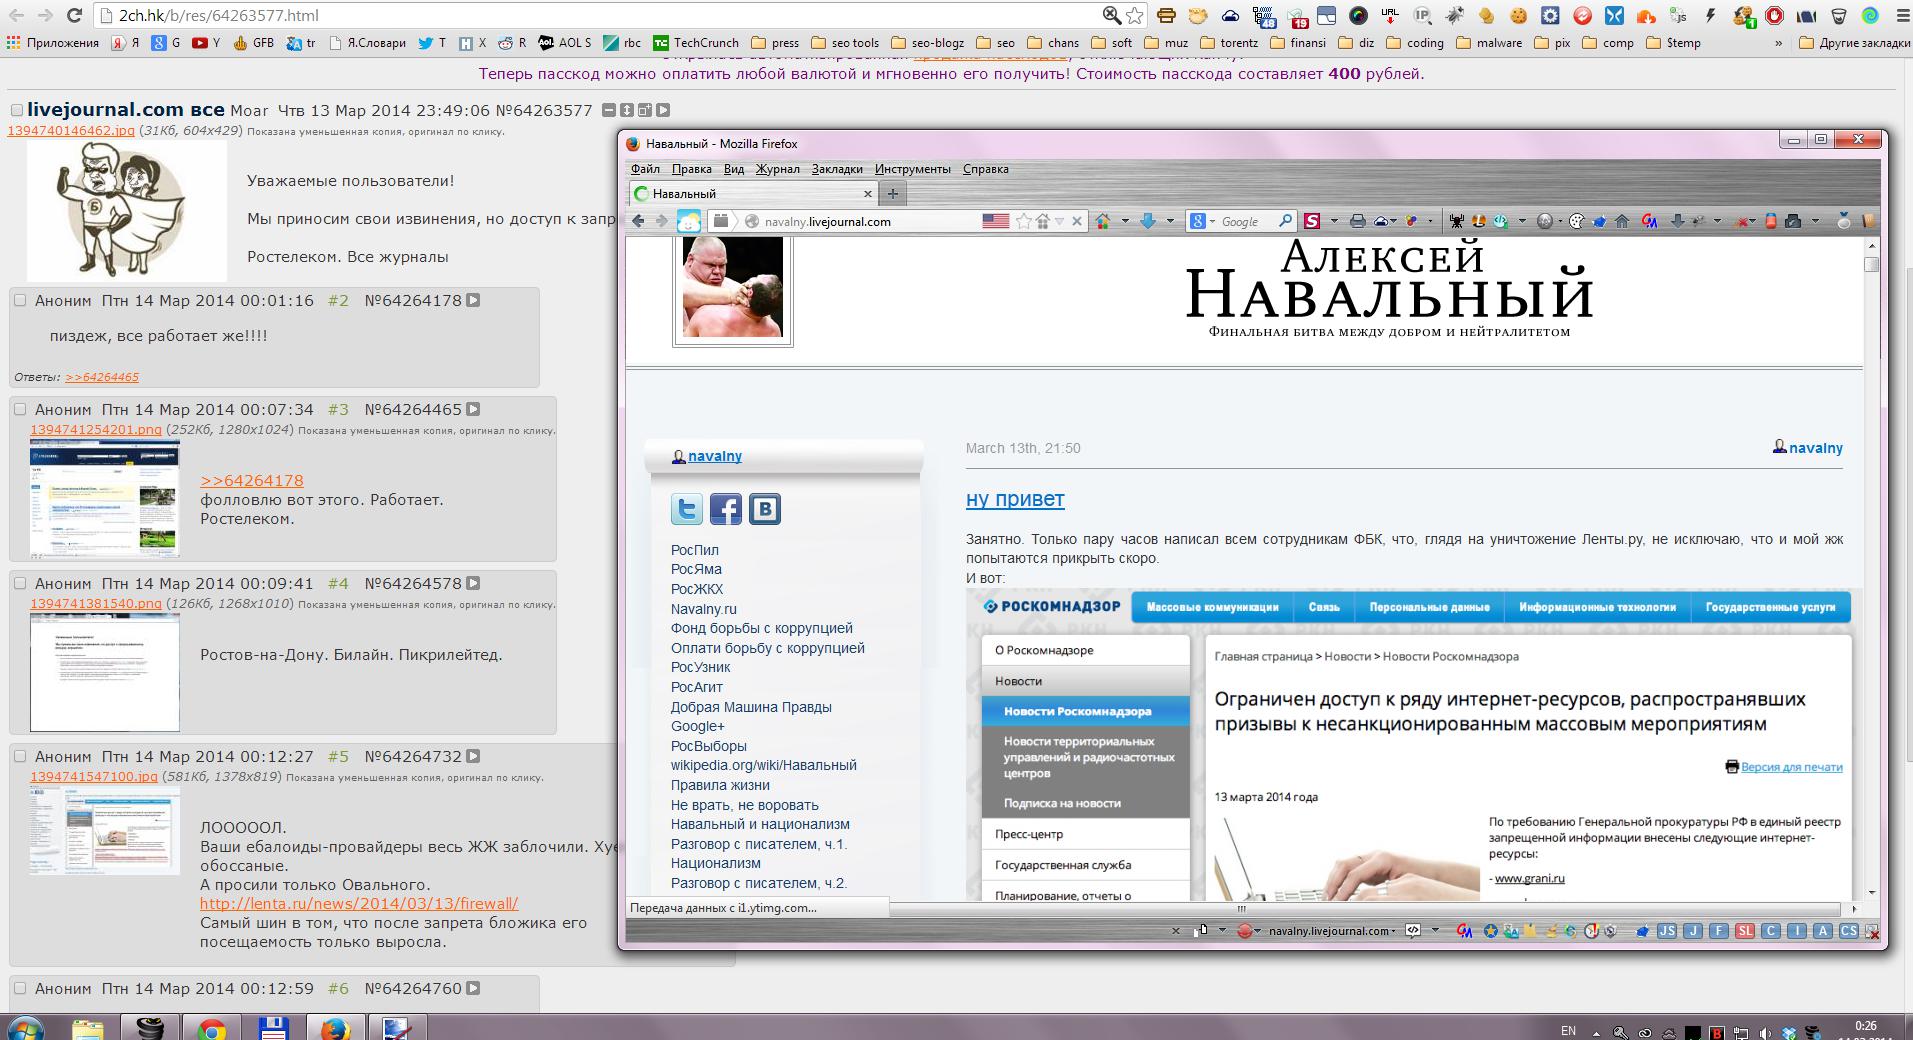Viewport: 1913px width, 1040px height.
Task: Follow the >>64264178 reply link in post #3
Action: click(252, 480)
